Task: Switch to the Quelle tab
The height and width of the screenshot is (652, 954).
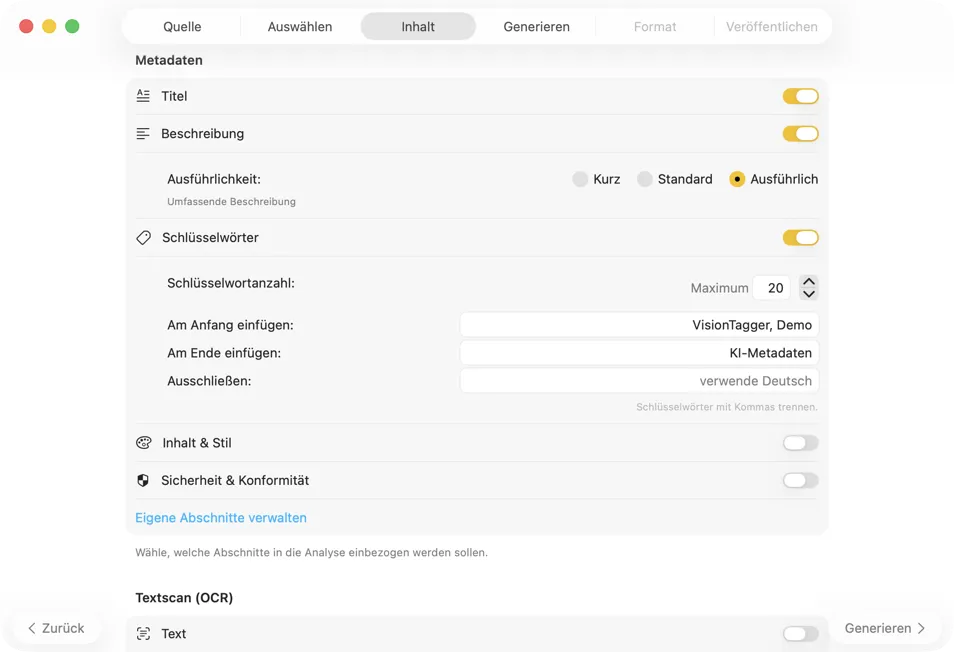Action: coord(182,27)
